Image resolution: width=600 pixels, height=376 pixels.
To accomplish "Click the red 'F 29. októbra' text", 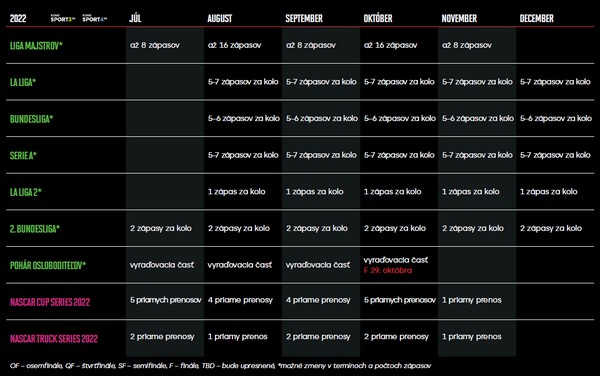I will 388,270.
